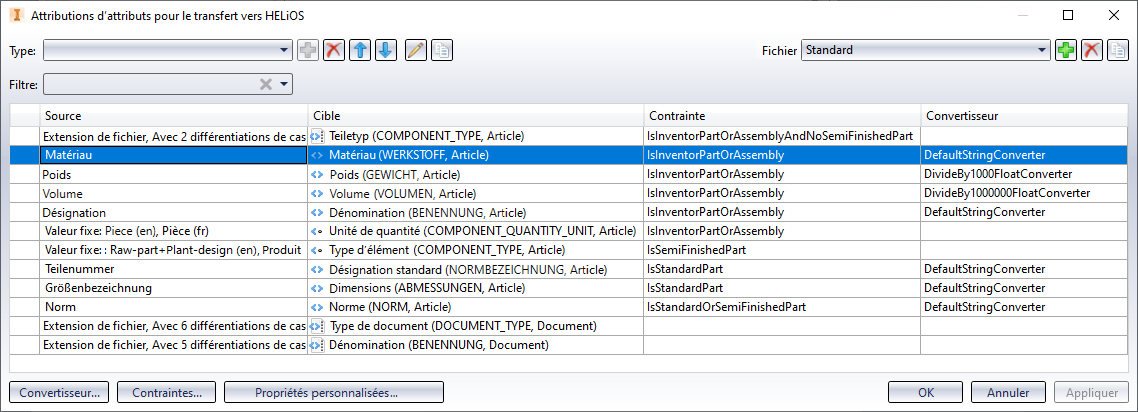Click the copy icon beside the Fichier controls

point(1118,50)
